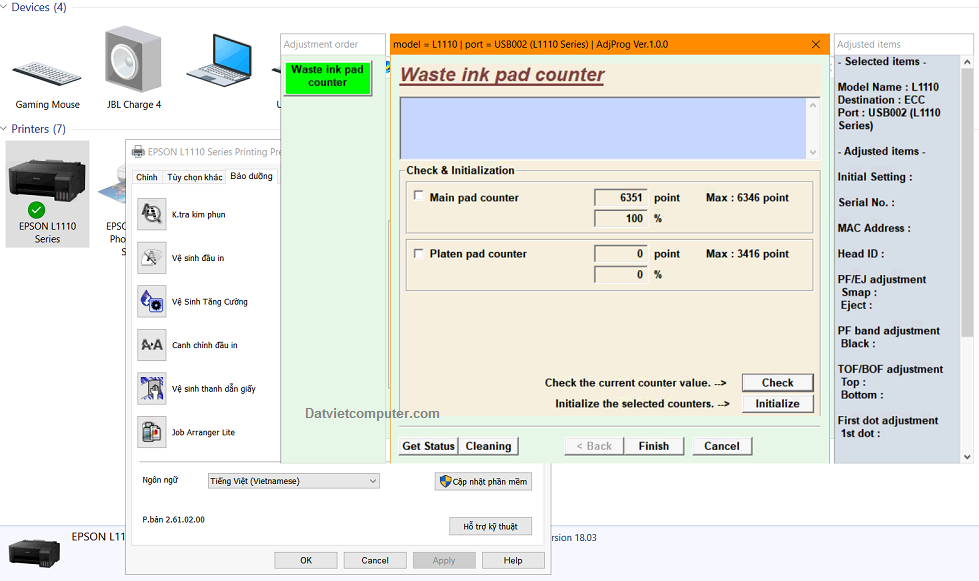Click the head cleaning (Vệ sinh đầu in) icon
This screenshot has height=581, width=979.
[152, 258]
